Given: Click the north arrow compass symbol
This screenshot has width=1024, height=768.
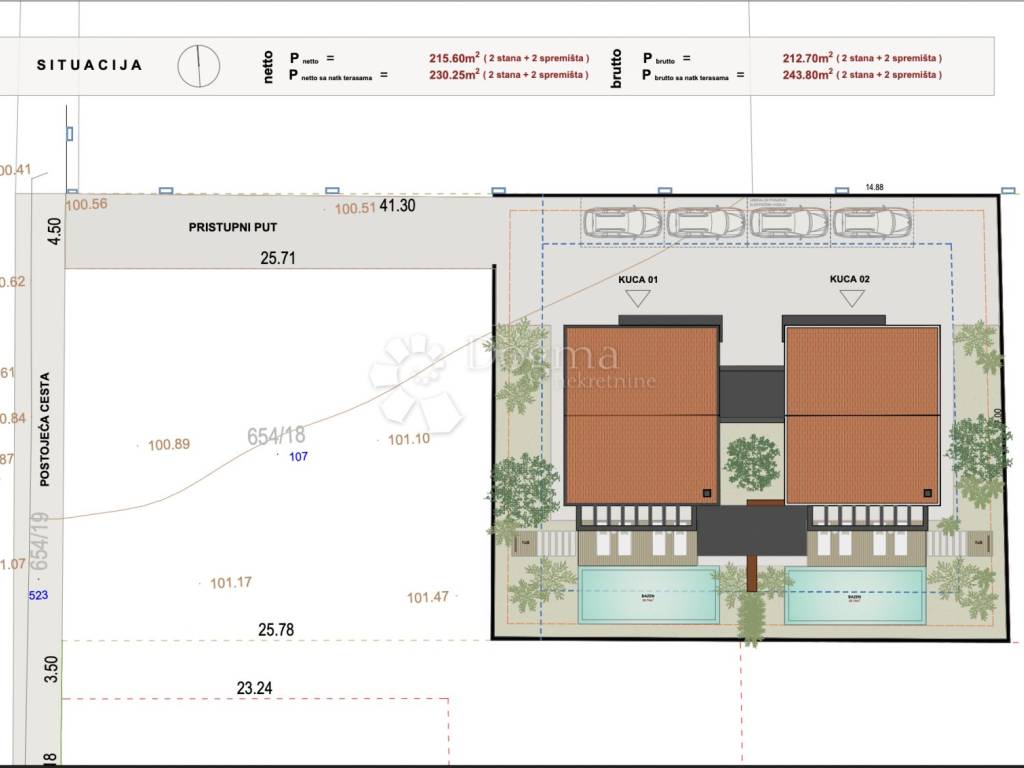Looking at the screenshot, I should 198,66.
